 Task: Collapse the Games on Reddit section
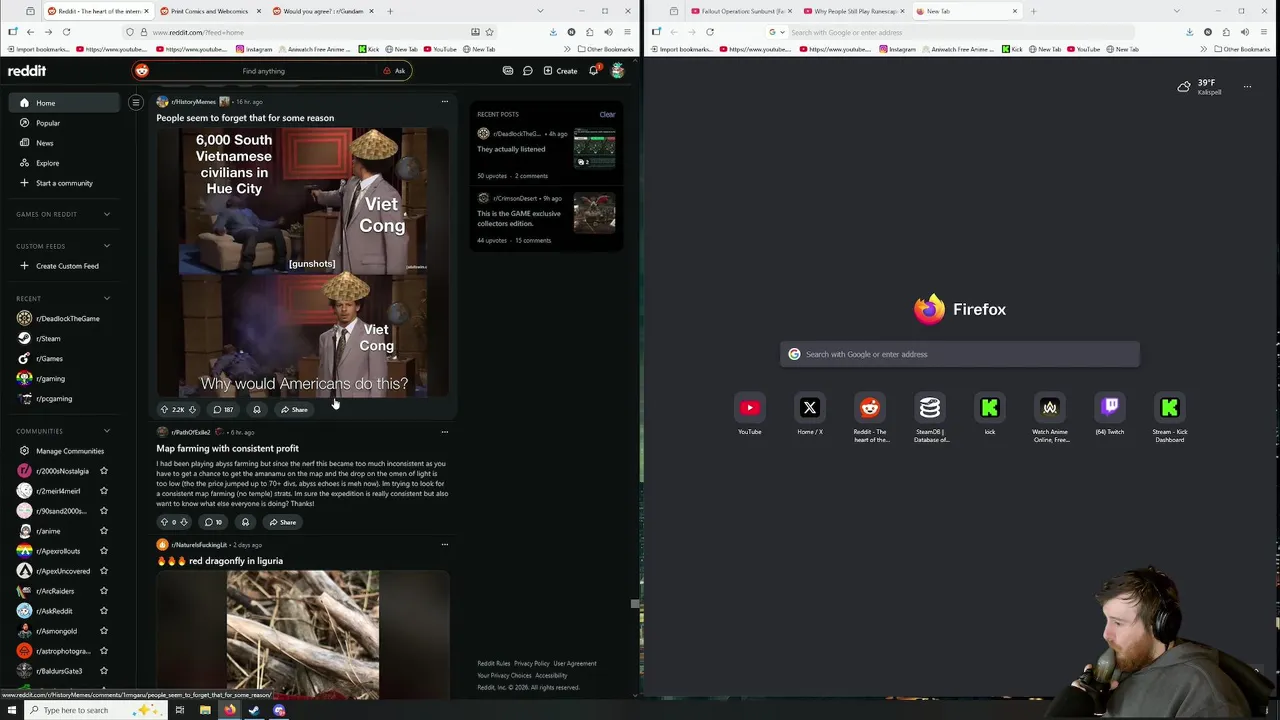[x=107, y=214]
